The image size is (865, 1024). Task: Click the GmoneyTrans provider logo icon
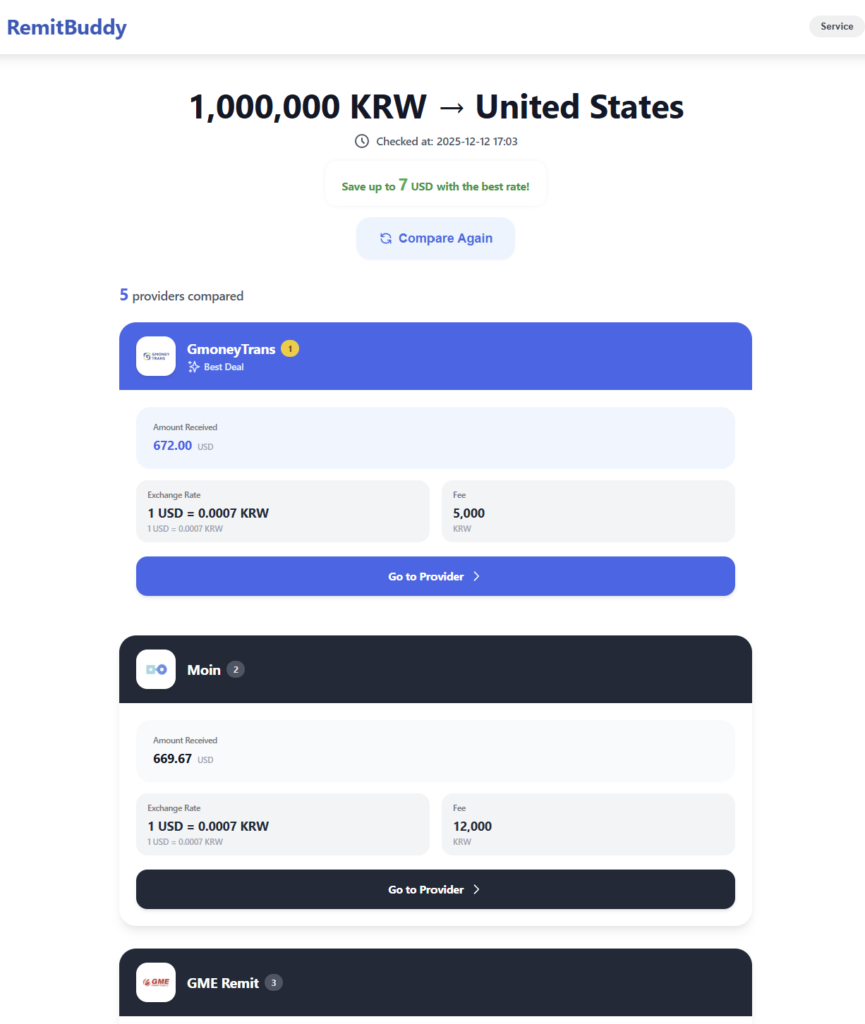click(156, 356)
